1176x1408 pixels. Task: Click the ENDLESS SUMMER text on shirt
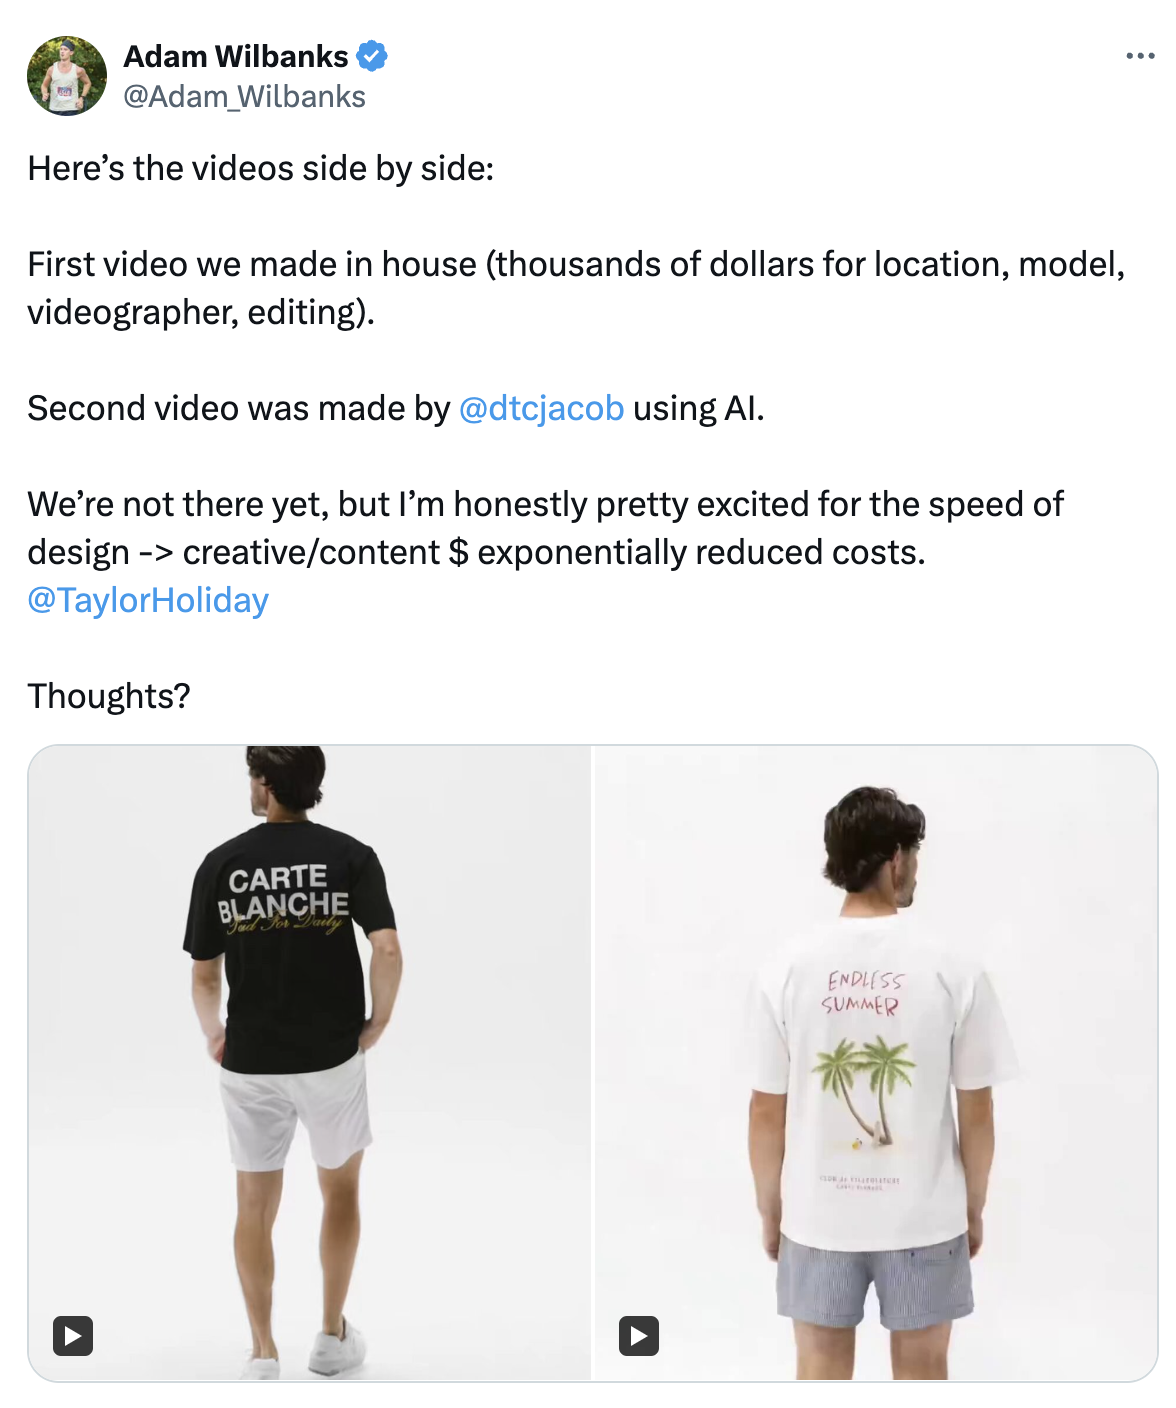point(862,992)
